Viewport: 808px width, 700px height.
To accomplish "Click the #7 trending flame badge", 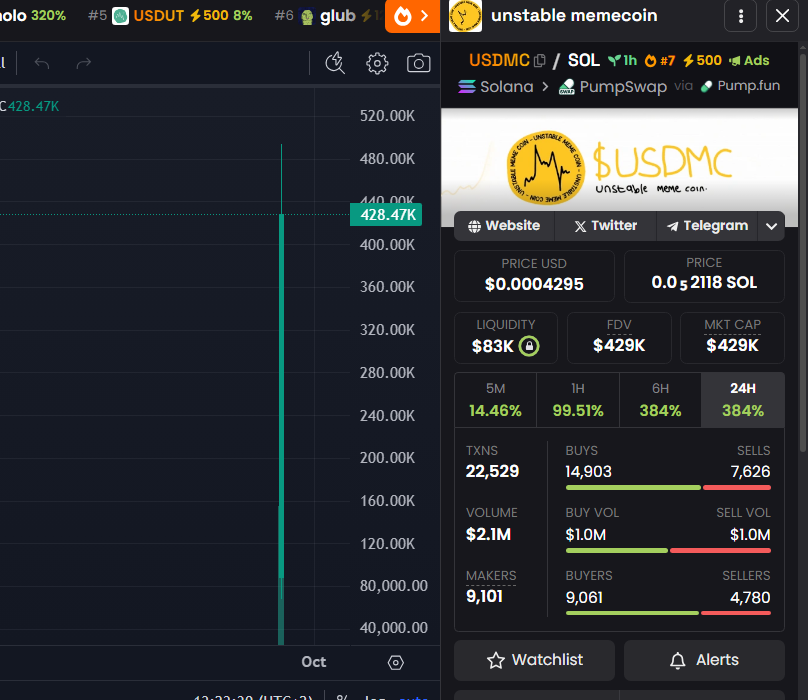I will click(x=660, y=61).
